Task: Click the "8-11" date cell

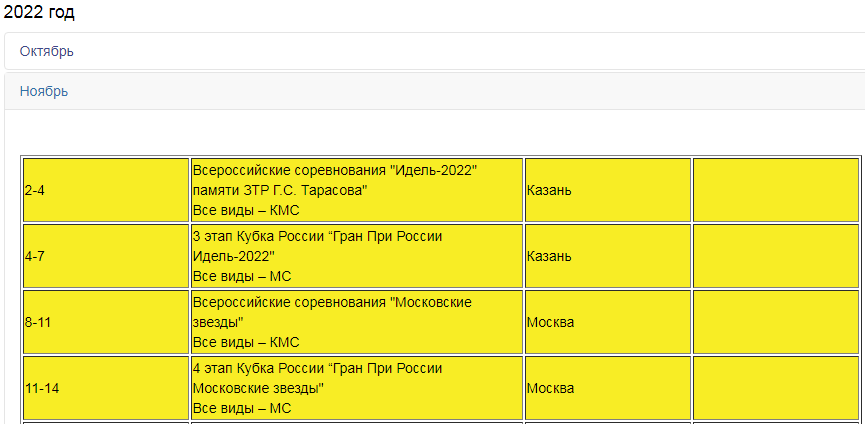Action: pyautogui.click(x=37, y=322)
